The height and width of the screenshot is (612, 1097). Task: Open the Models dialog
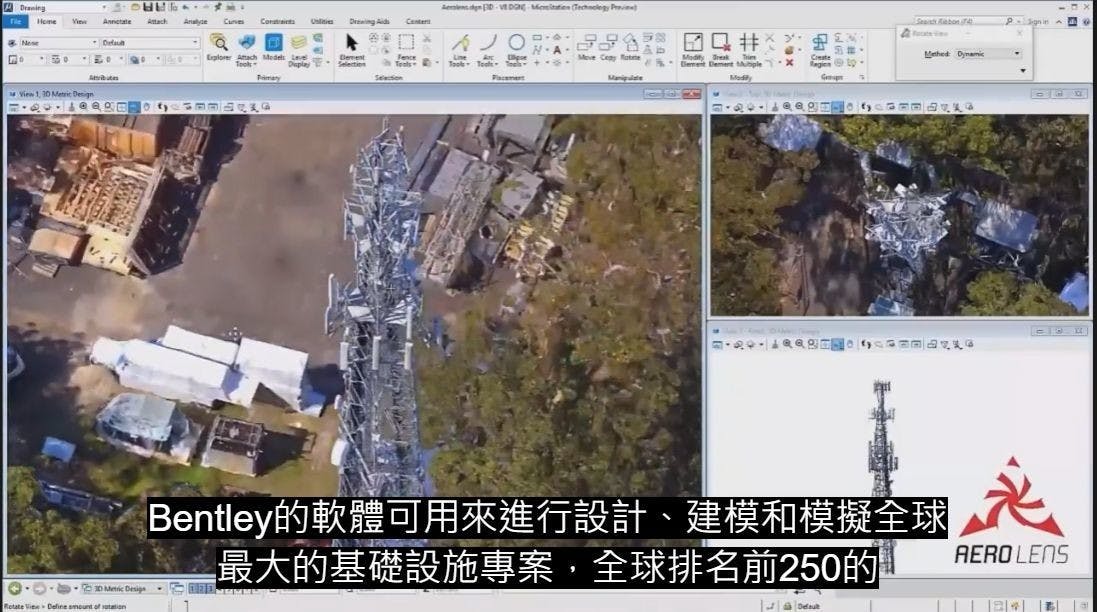pyautogui.click(x=274, y=48)
